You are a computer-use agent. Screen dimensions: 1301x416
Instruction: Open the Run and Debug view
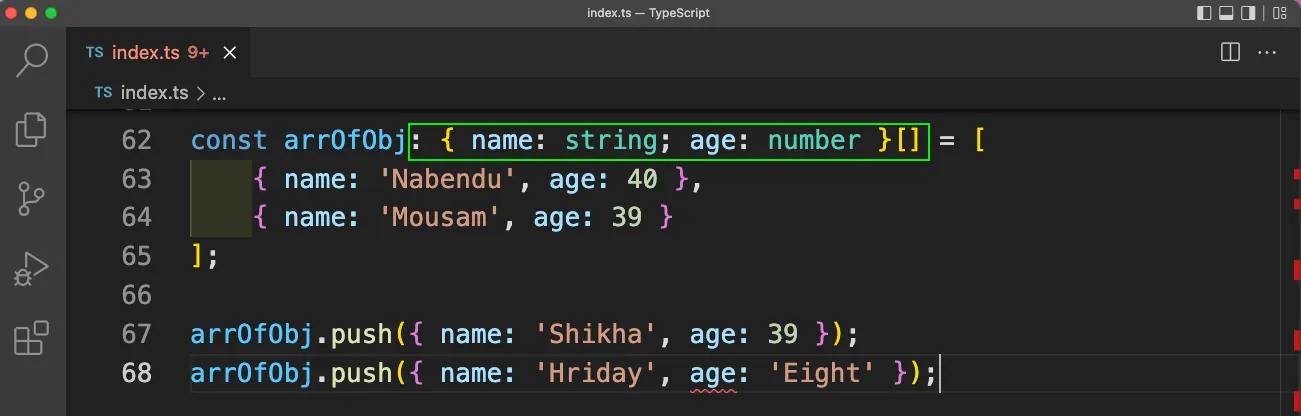click(33, 268)
